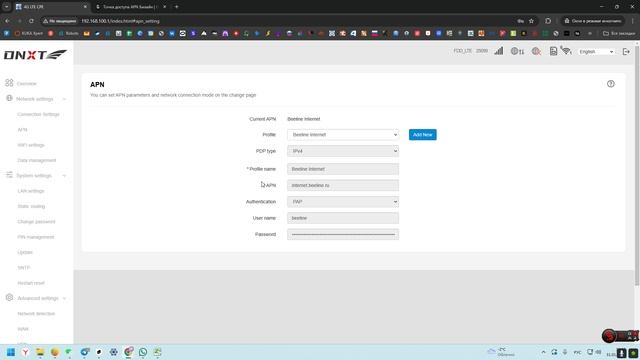The width and height of the screenshot is (640, 360).
Task: Open the English language selector
Action: 596,52
